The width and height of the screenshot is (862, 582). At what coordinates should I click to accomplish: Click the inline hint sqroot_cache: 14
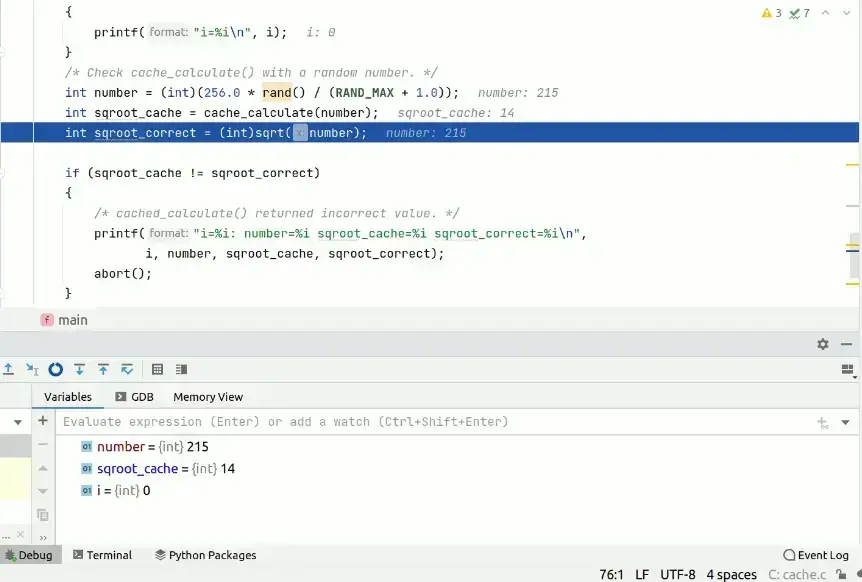[x=456, y=113]
